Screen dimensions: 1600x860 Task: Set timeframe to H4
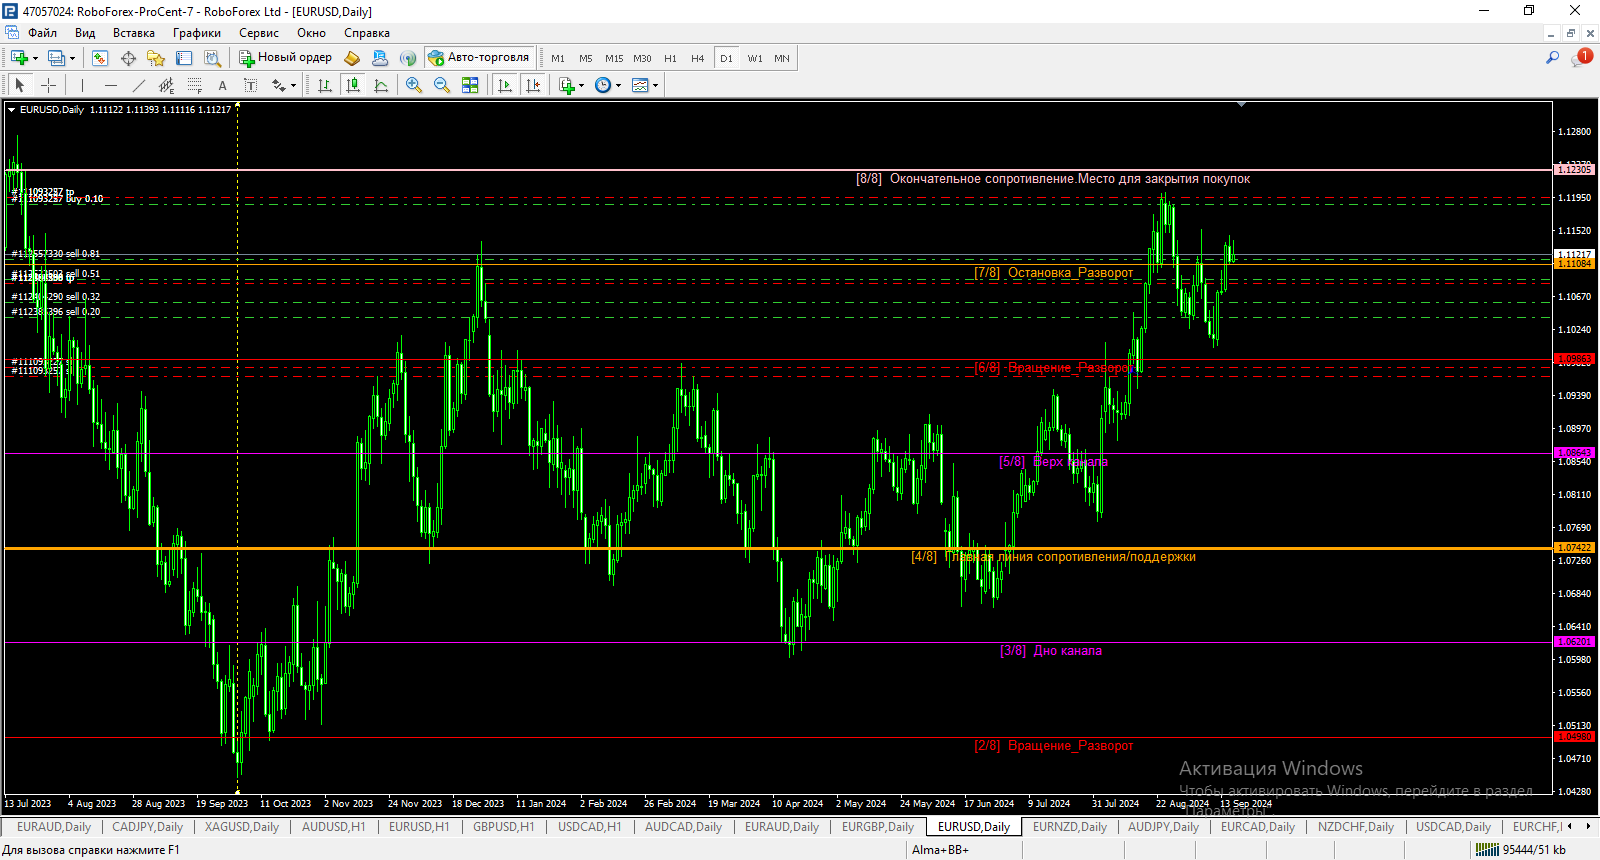pos(697,58)
